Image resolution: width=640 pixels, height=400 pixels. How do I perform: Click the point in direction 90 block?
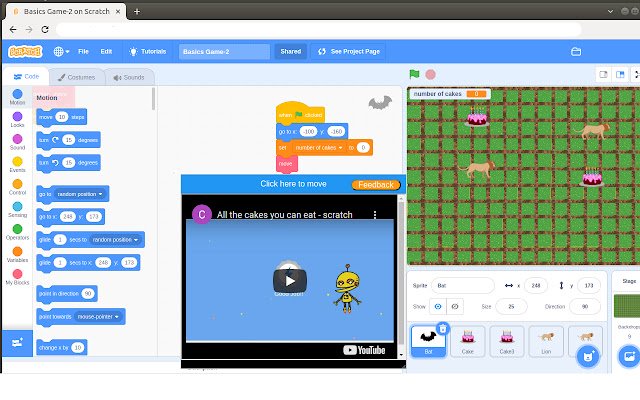coord(67,293)
